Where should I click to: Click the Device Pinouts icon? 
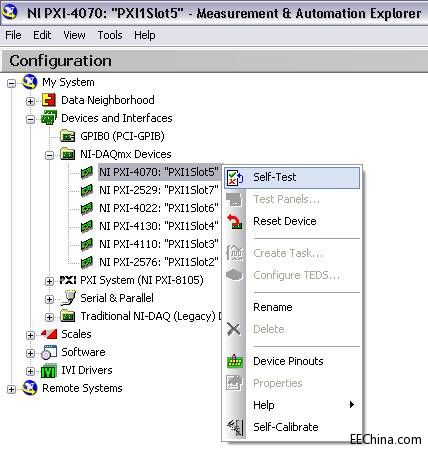tap(235, 361)
